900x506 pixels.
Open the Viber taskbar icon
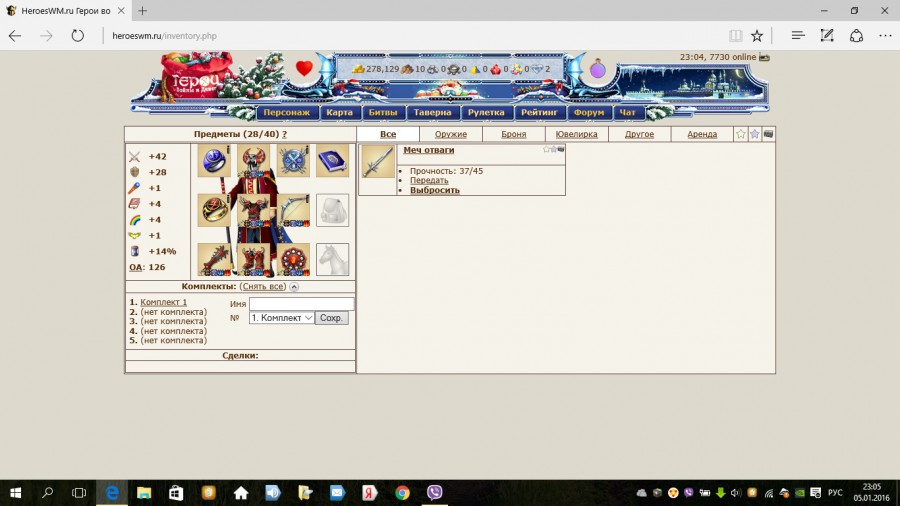pos(435,493)
